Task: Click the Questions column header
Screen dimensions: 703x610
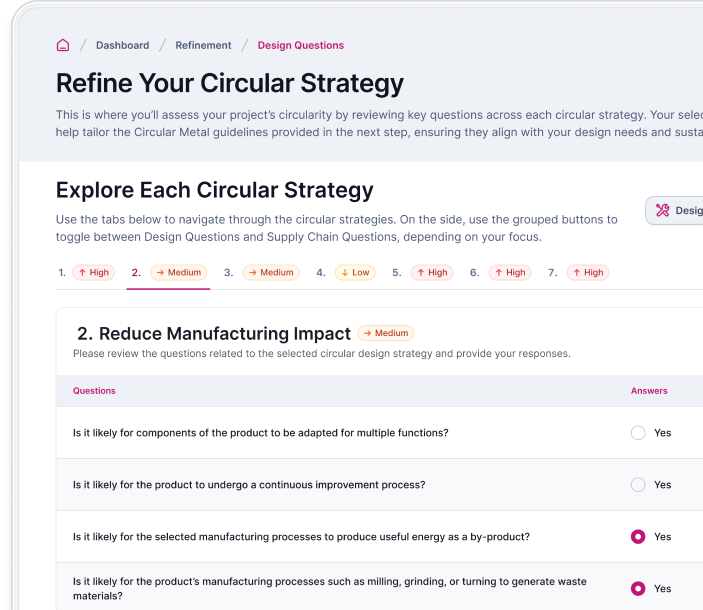Action: pyautogui.click(x=94, y=391)
